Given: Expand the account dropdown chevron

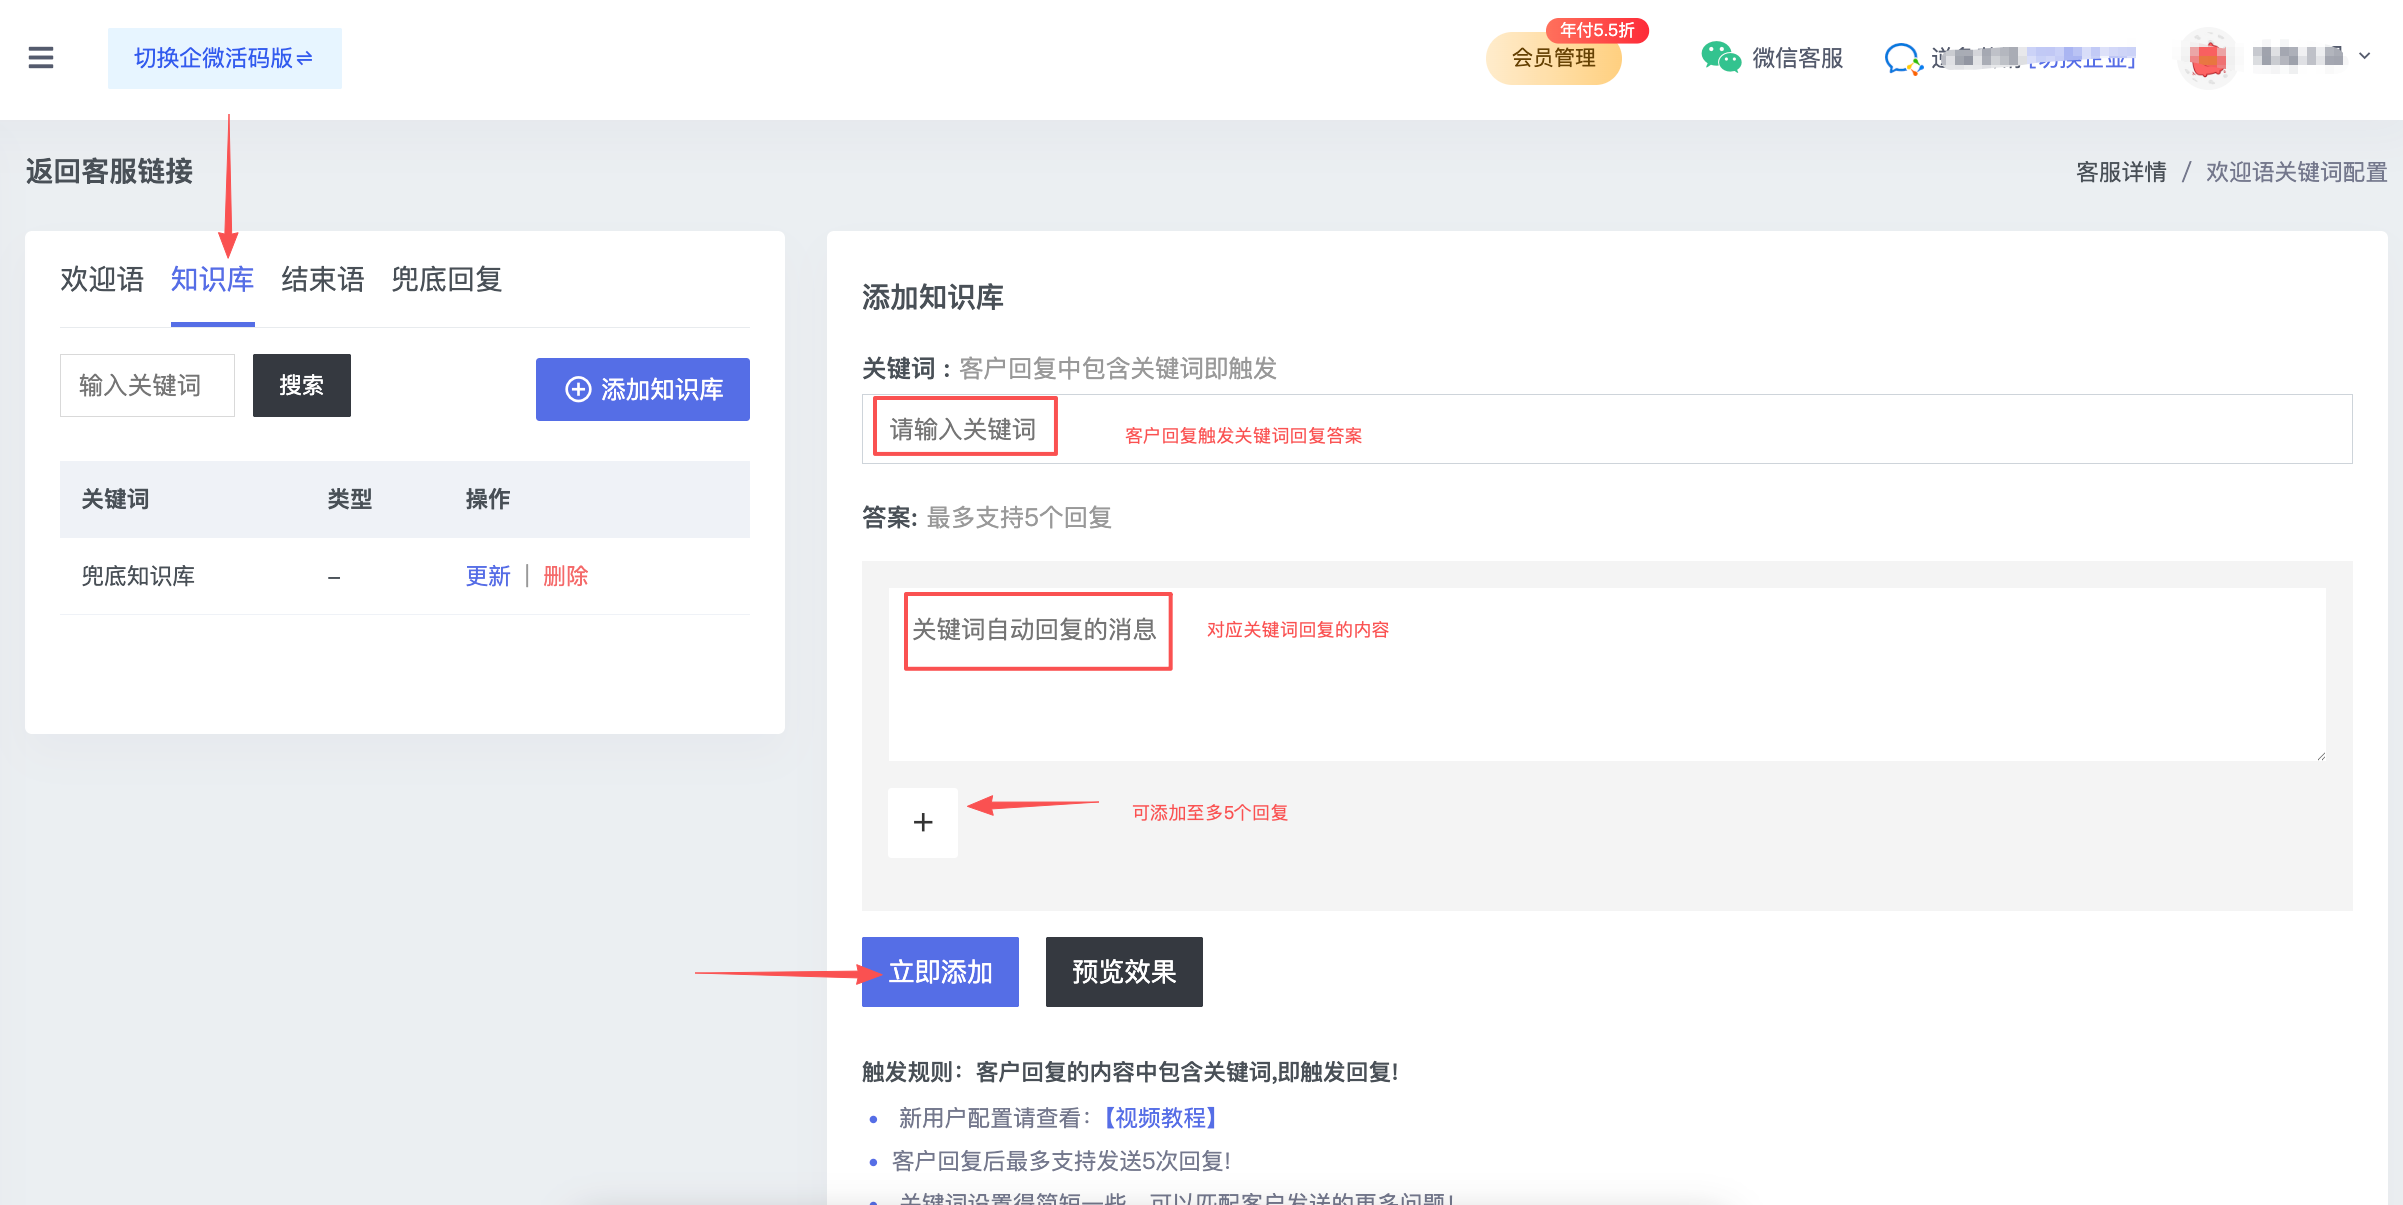Looking at the screenshot, I should point(2365,57).
